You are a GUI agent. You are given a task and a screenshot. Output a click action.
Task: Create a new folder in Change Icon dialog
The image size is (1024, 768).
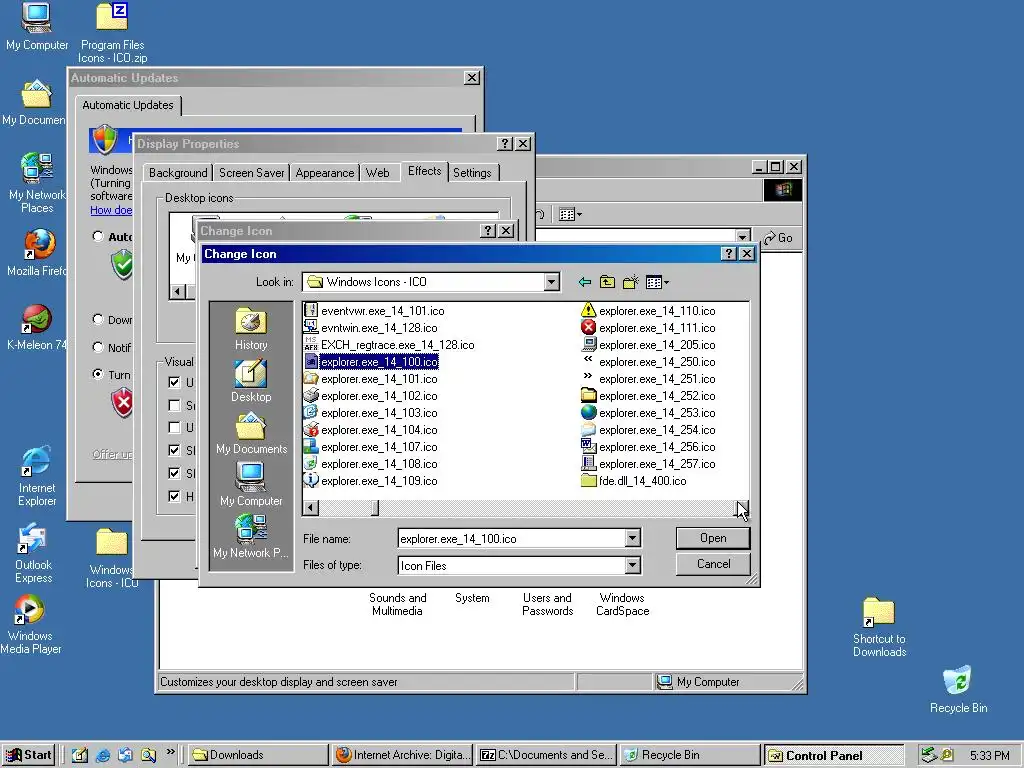pos(630,282)
